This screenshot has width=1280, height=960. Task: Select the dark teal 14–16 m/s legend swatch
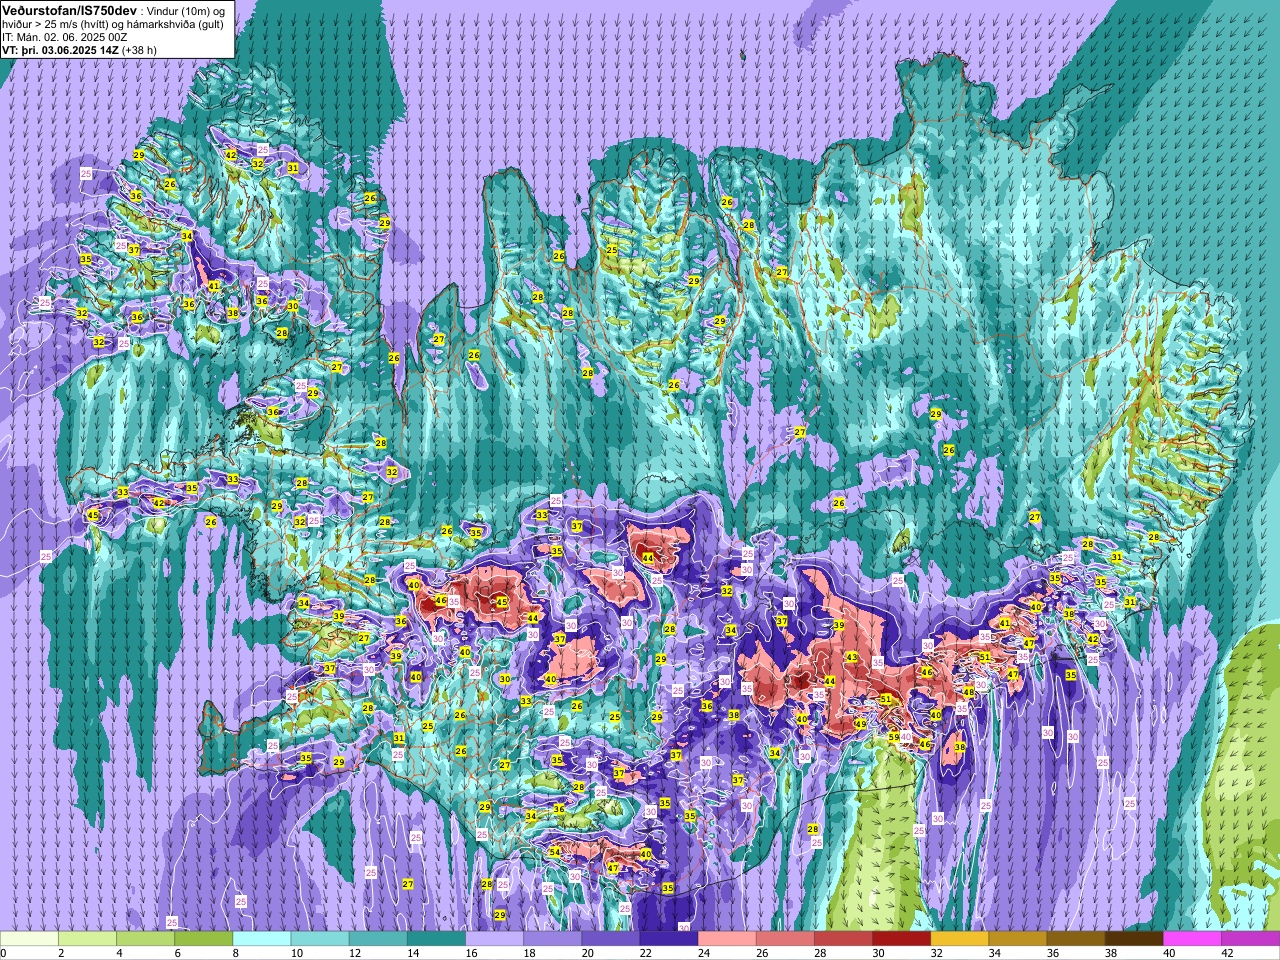pos(436,939)
